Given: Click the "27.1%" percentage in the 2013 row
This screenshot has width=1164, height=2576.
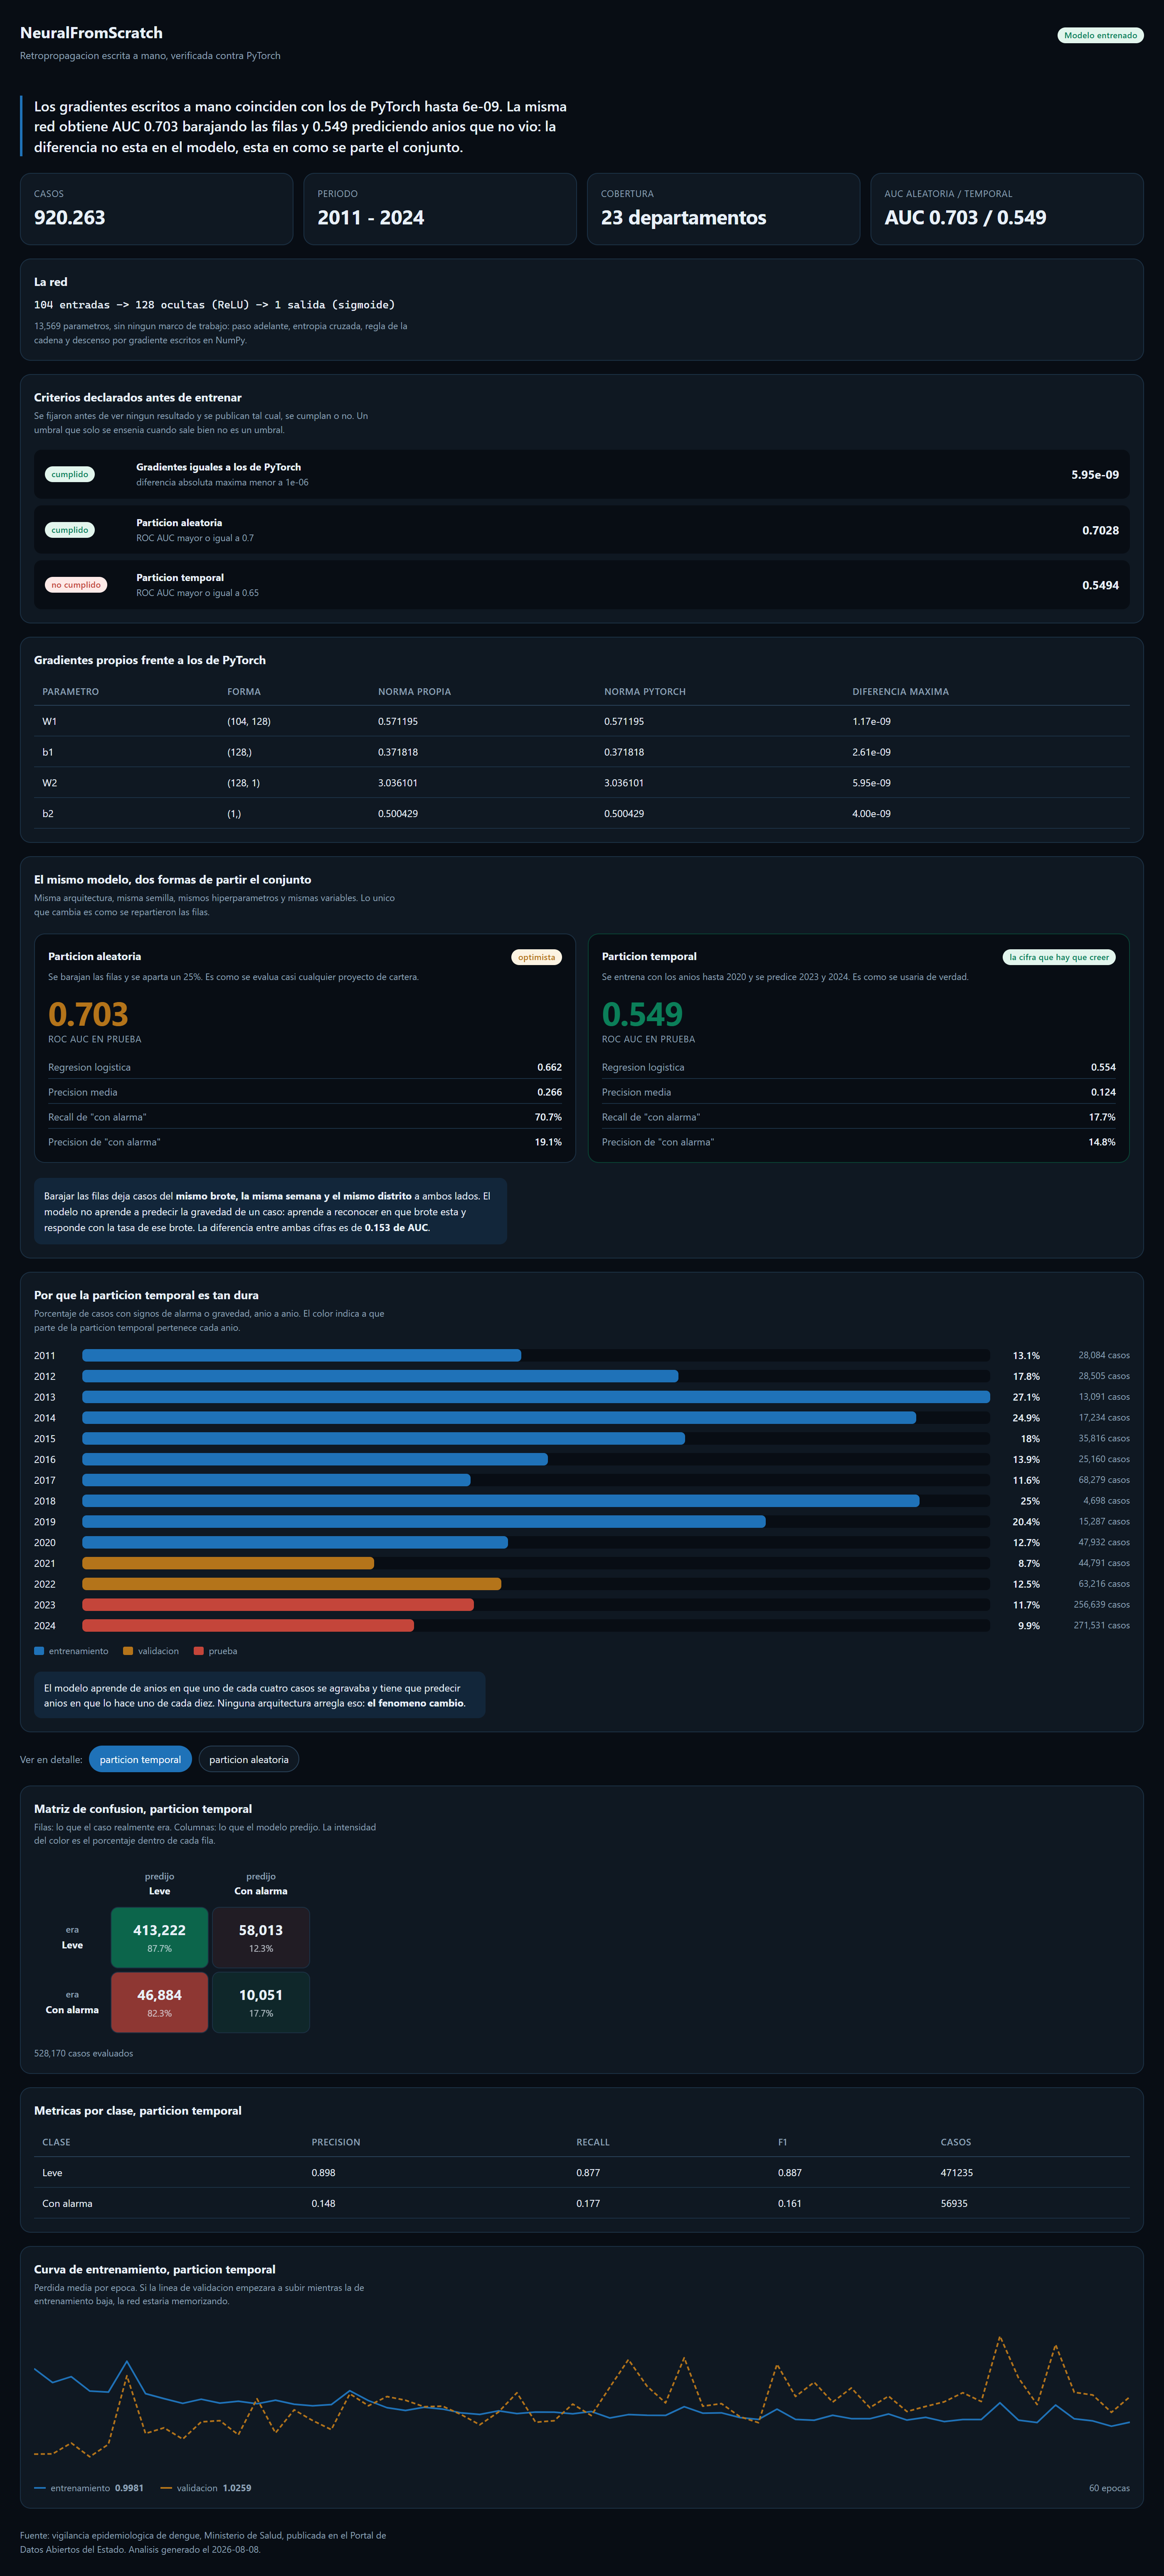Looking at the screenshot, I should [1026, 1397].
